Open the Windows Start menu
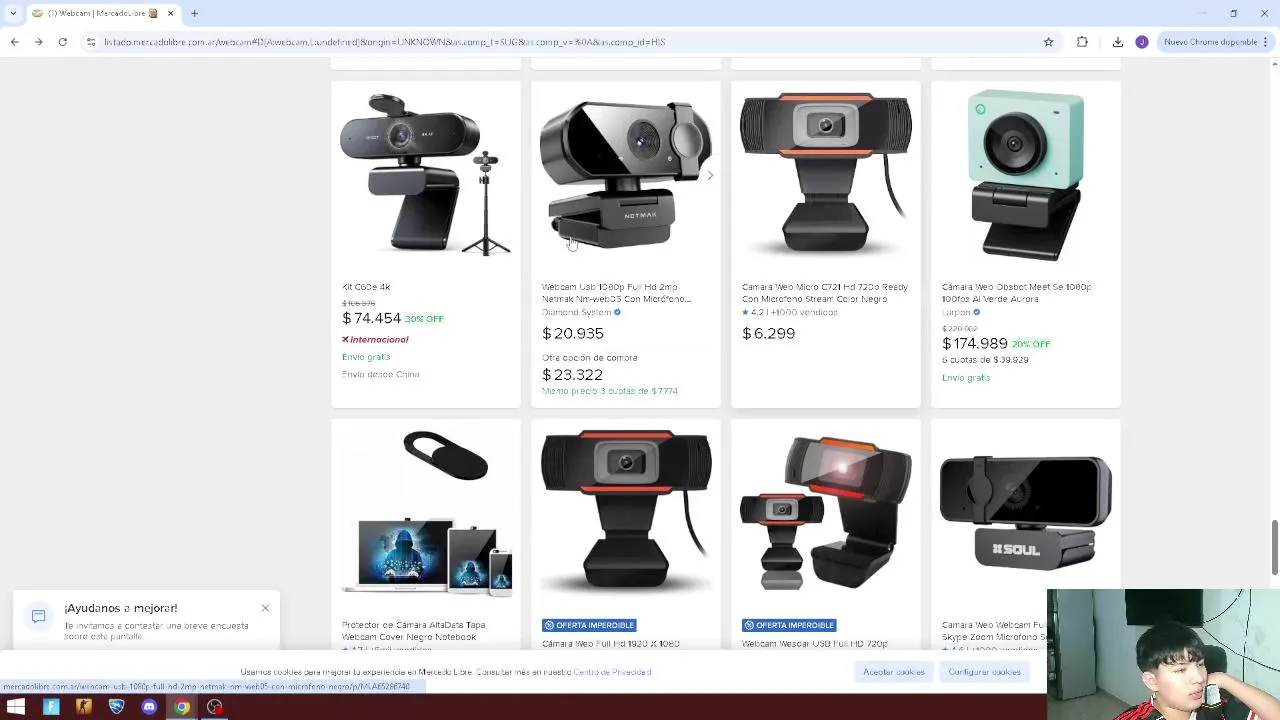1280x720 pixels. point(16,707)
